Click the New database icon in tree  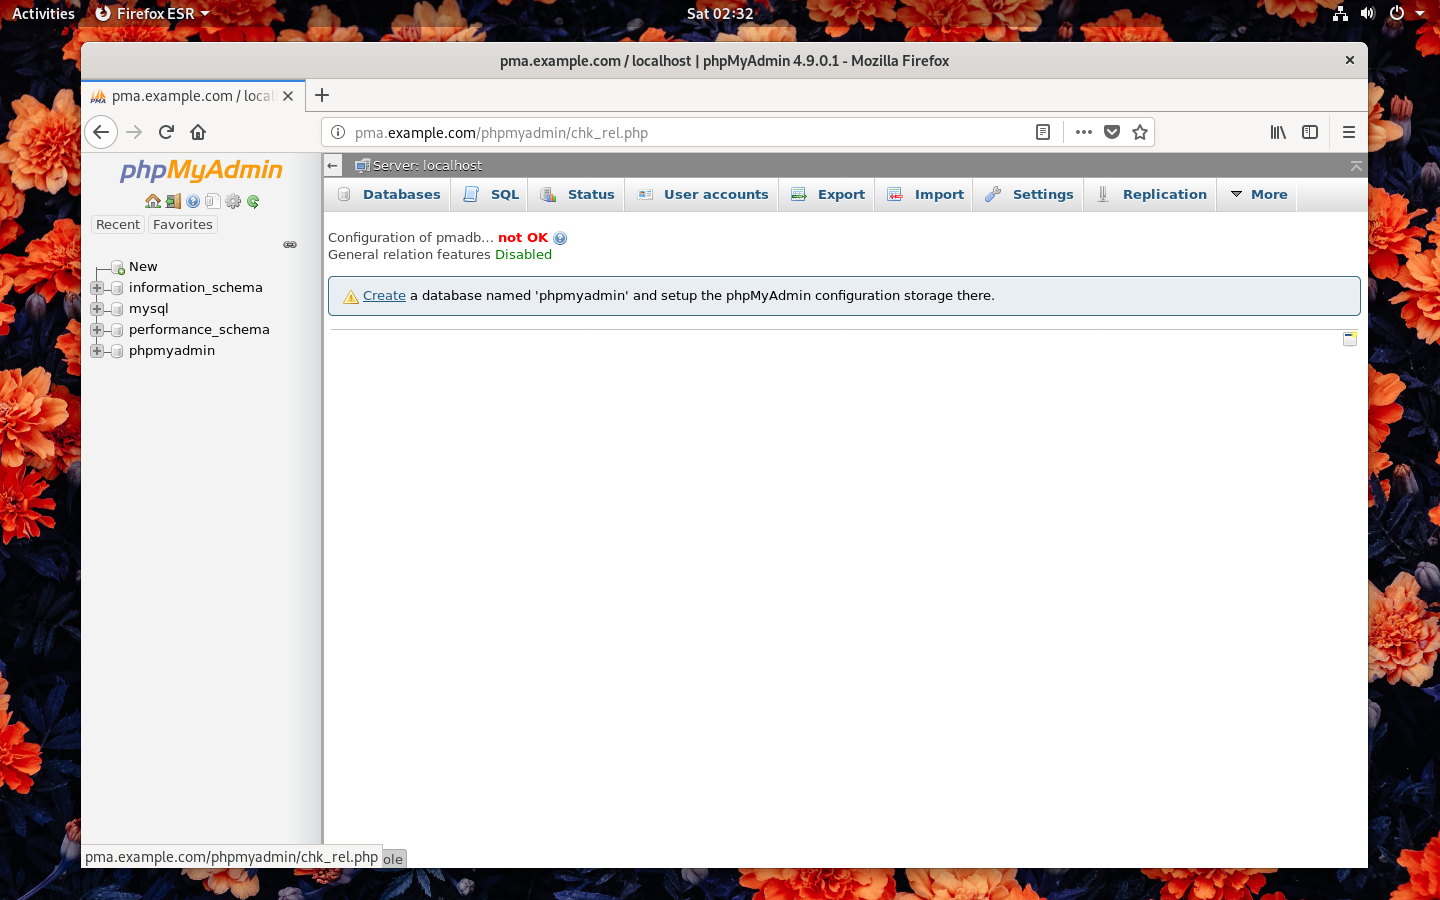click(117, 267)
